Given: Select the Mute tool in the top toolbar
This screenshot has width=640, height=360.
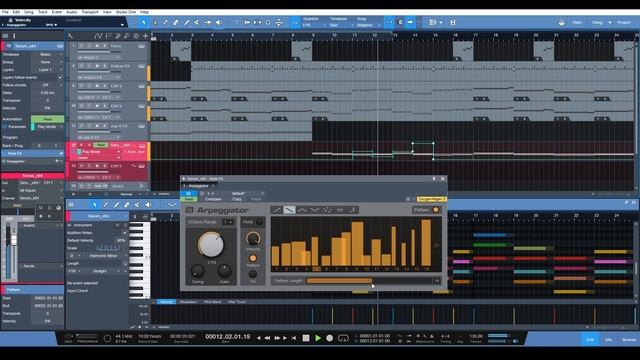Looking at the screenshot, I should [x=197, y=22].
